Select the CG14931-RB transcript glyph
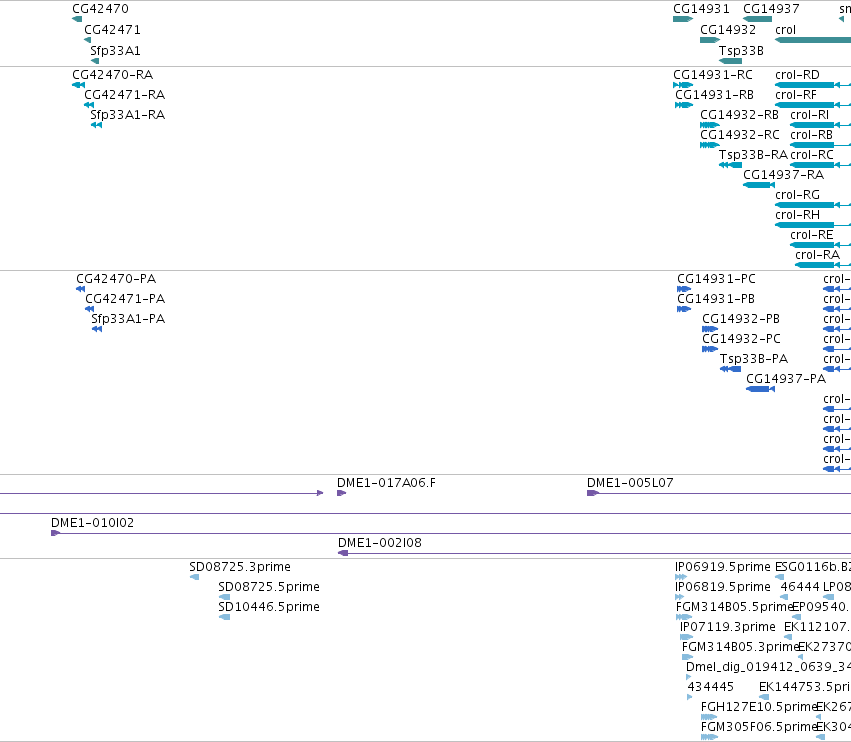Screen dimensions: 851x742 [684, 105]
